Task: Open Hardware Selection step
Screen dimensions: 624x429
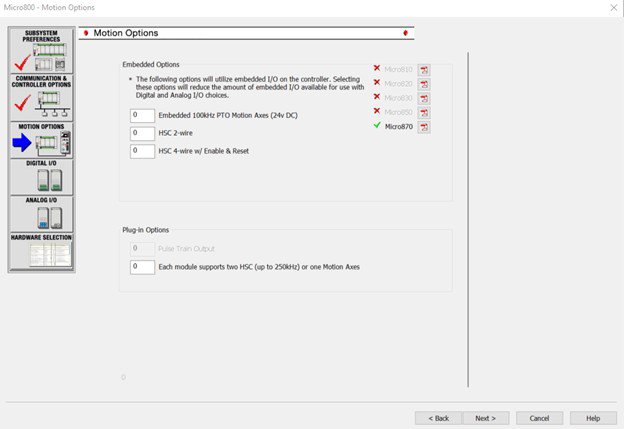Action: pyautogui.click(x=41, y=251)
